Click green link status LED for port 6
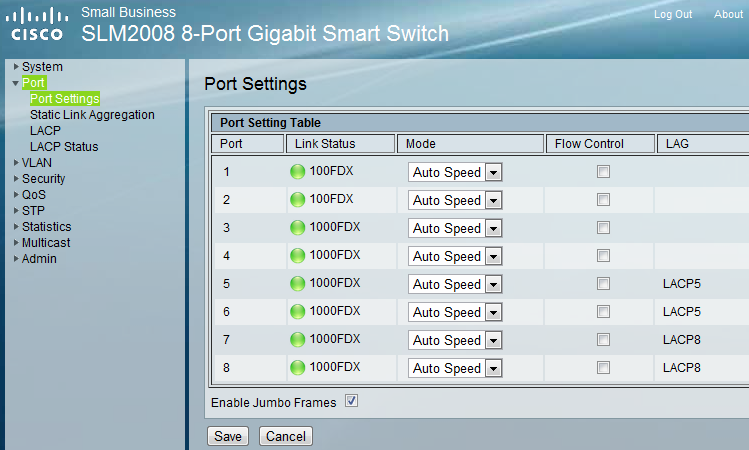749x450 pixels. point(297,311)
